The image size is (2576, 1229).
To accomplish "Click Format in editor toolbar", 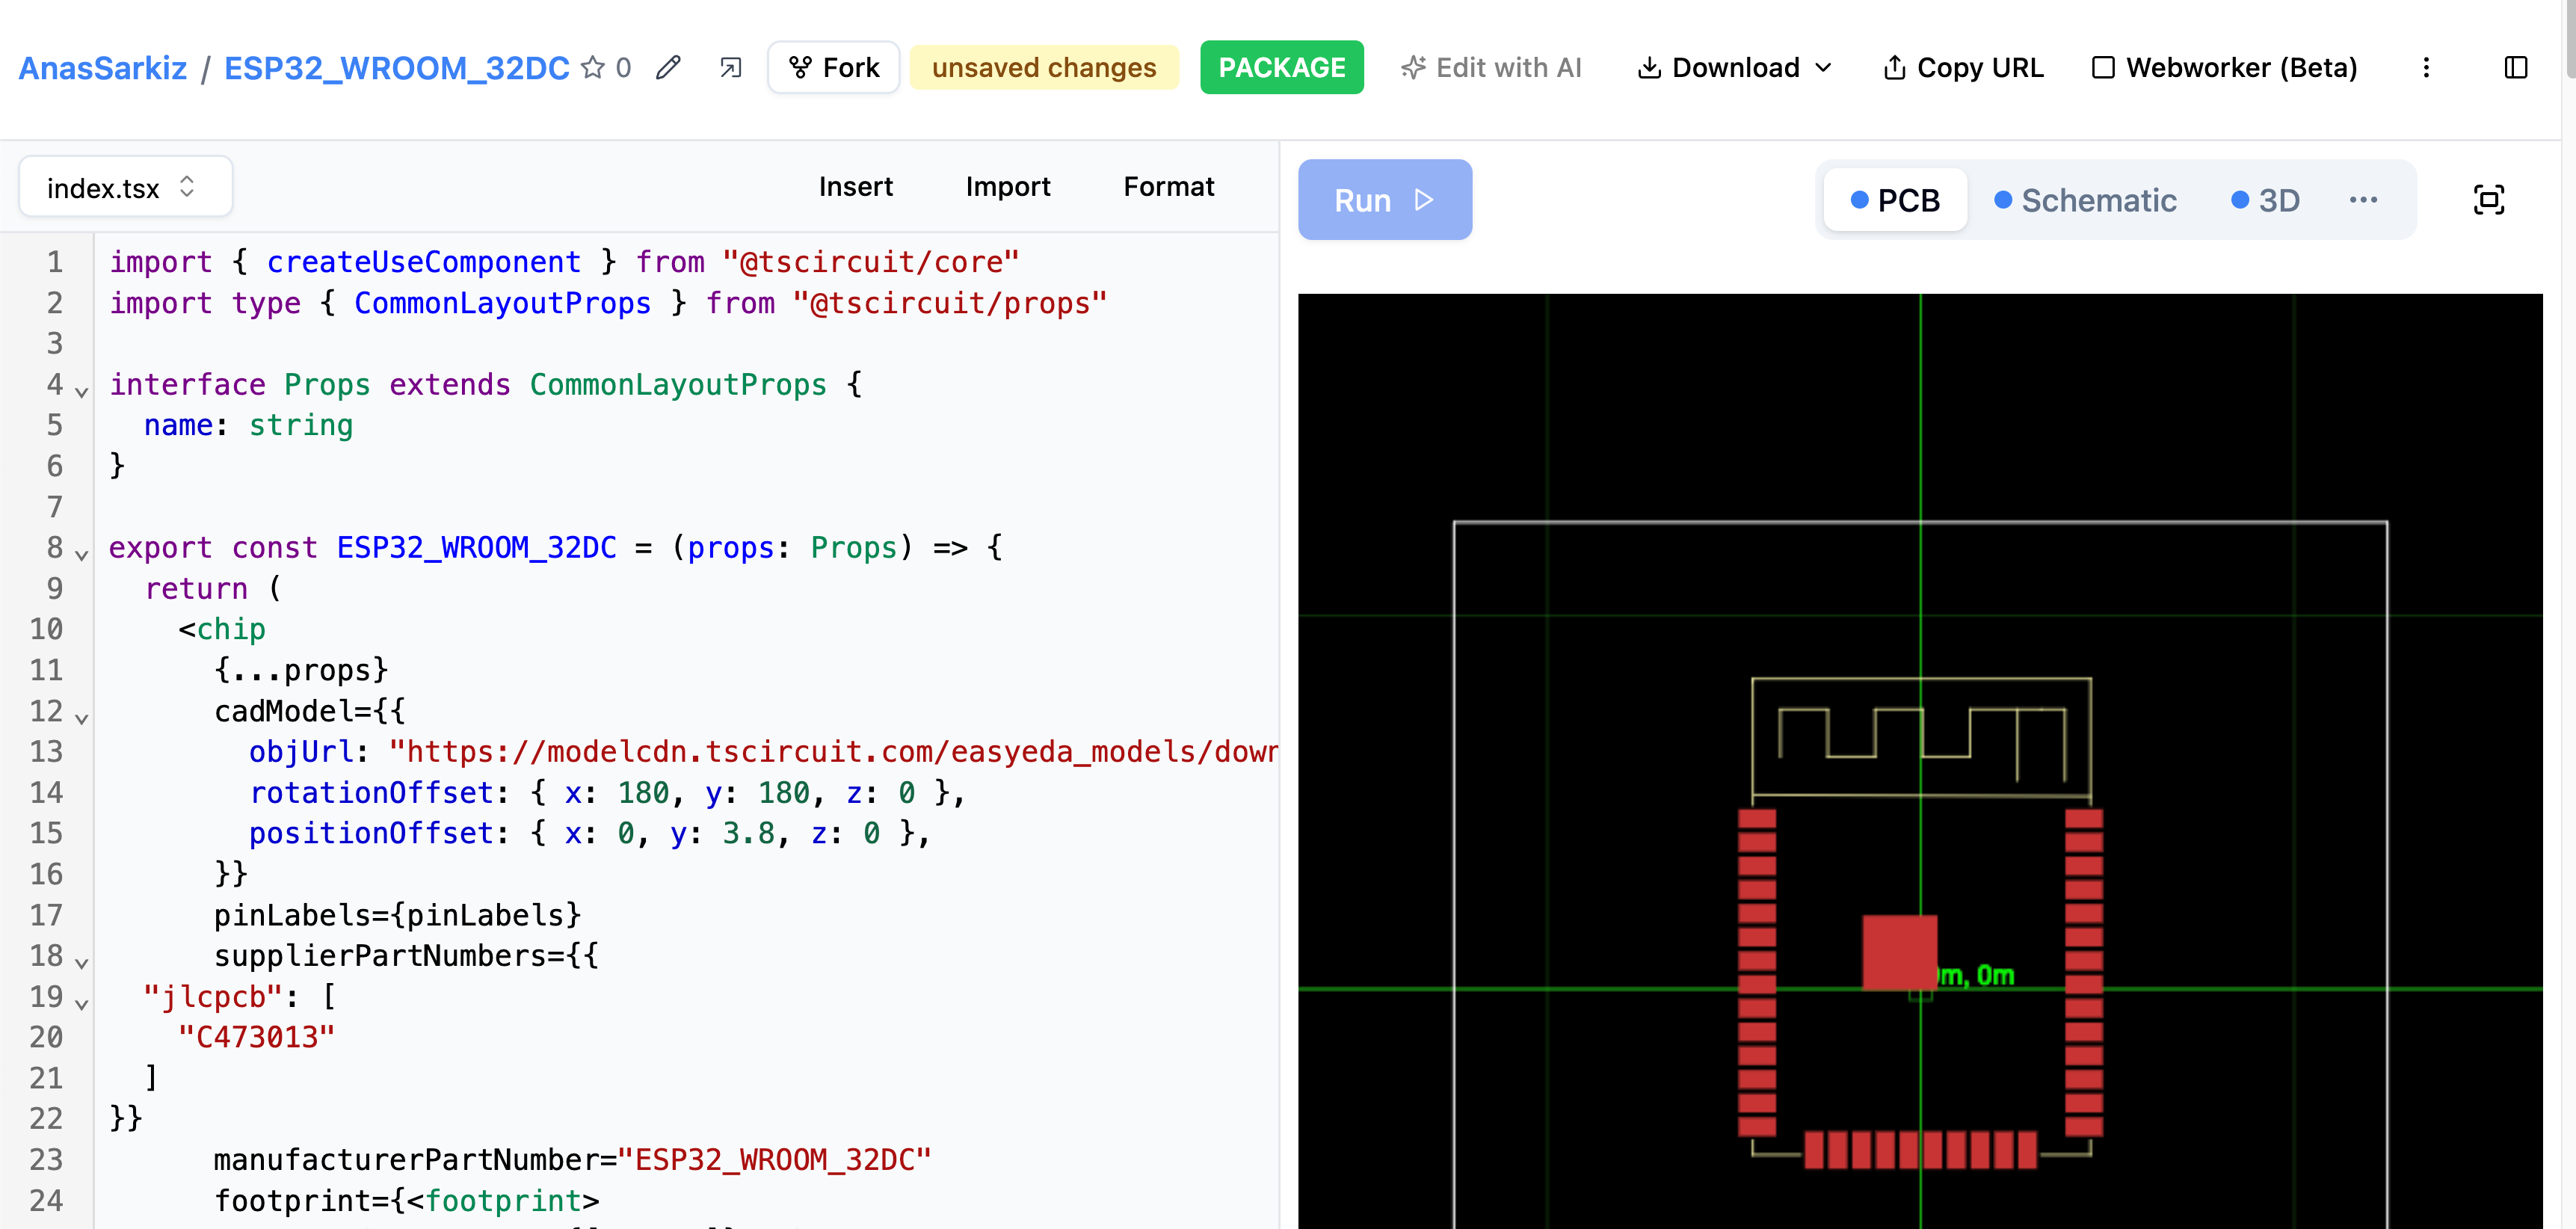I will coord(1168,187).
